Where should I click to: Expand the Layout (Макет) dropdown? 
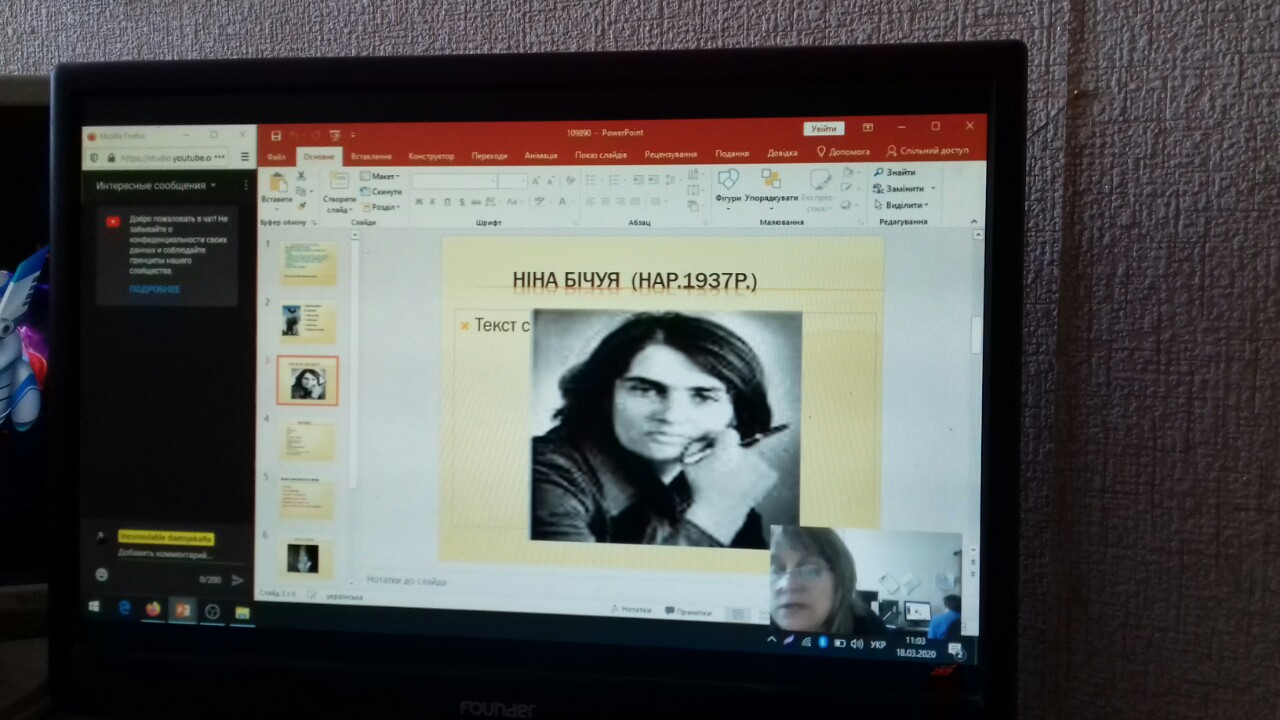(x=381, y=176)
